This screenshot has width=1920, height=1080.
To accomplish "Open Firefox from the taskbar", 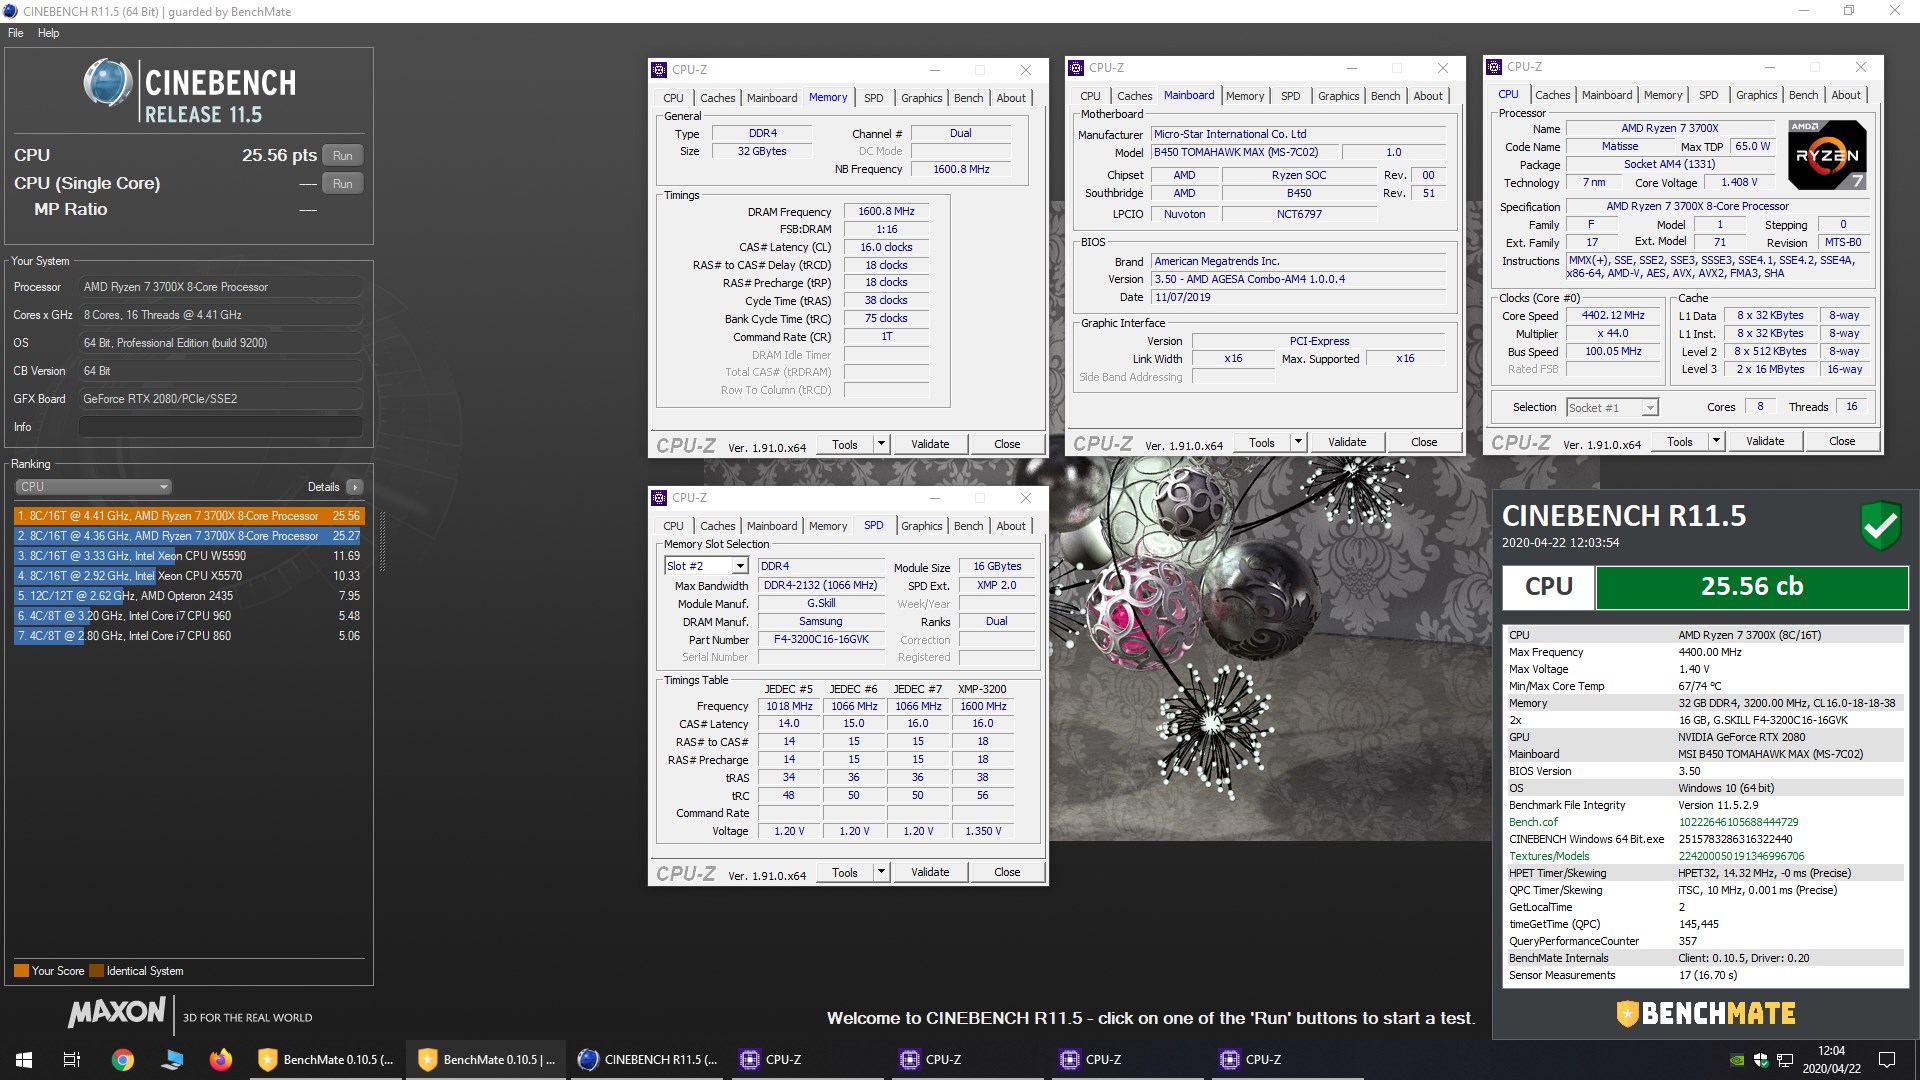I will click(x=220, y=1059).
